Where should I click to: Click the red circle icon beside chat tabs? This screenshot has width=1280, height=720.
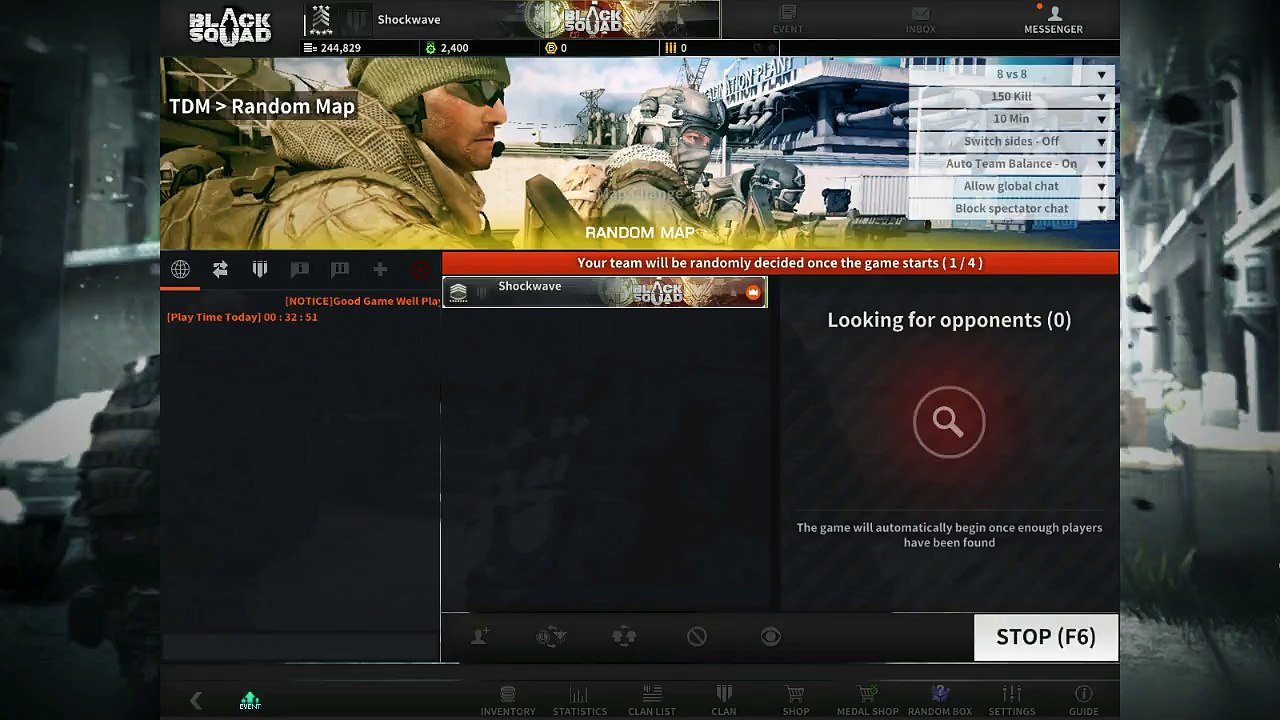pos(421,269)
